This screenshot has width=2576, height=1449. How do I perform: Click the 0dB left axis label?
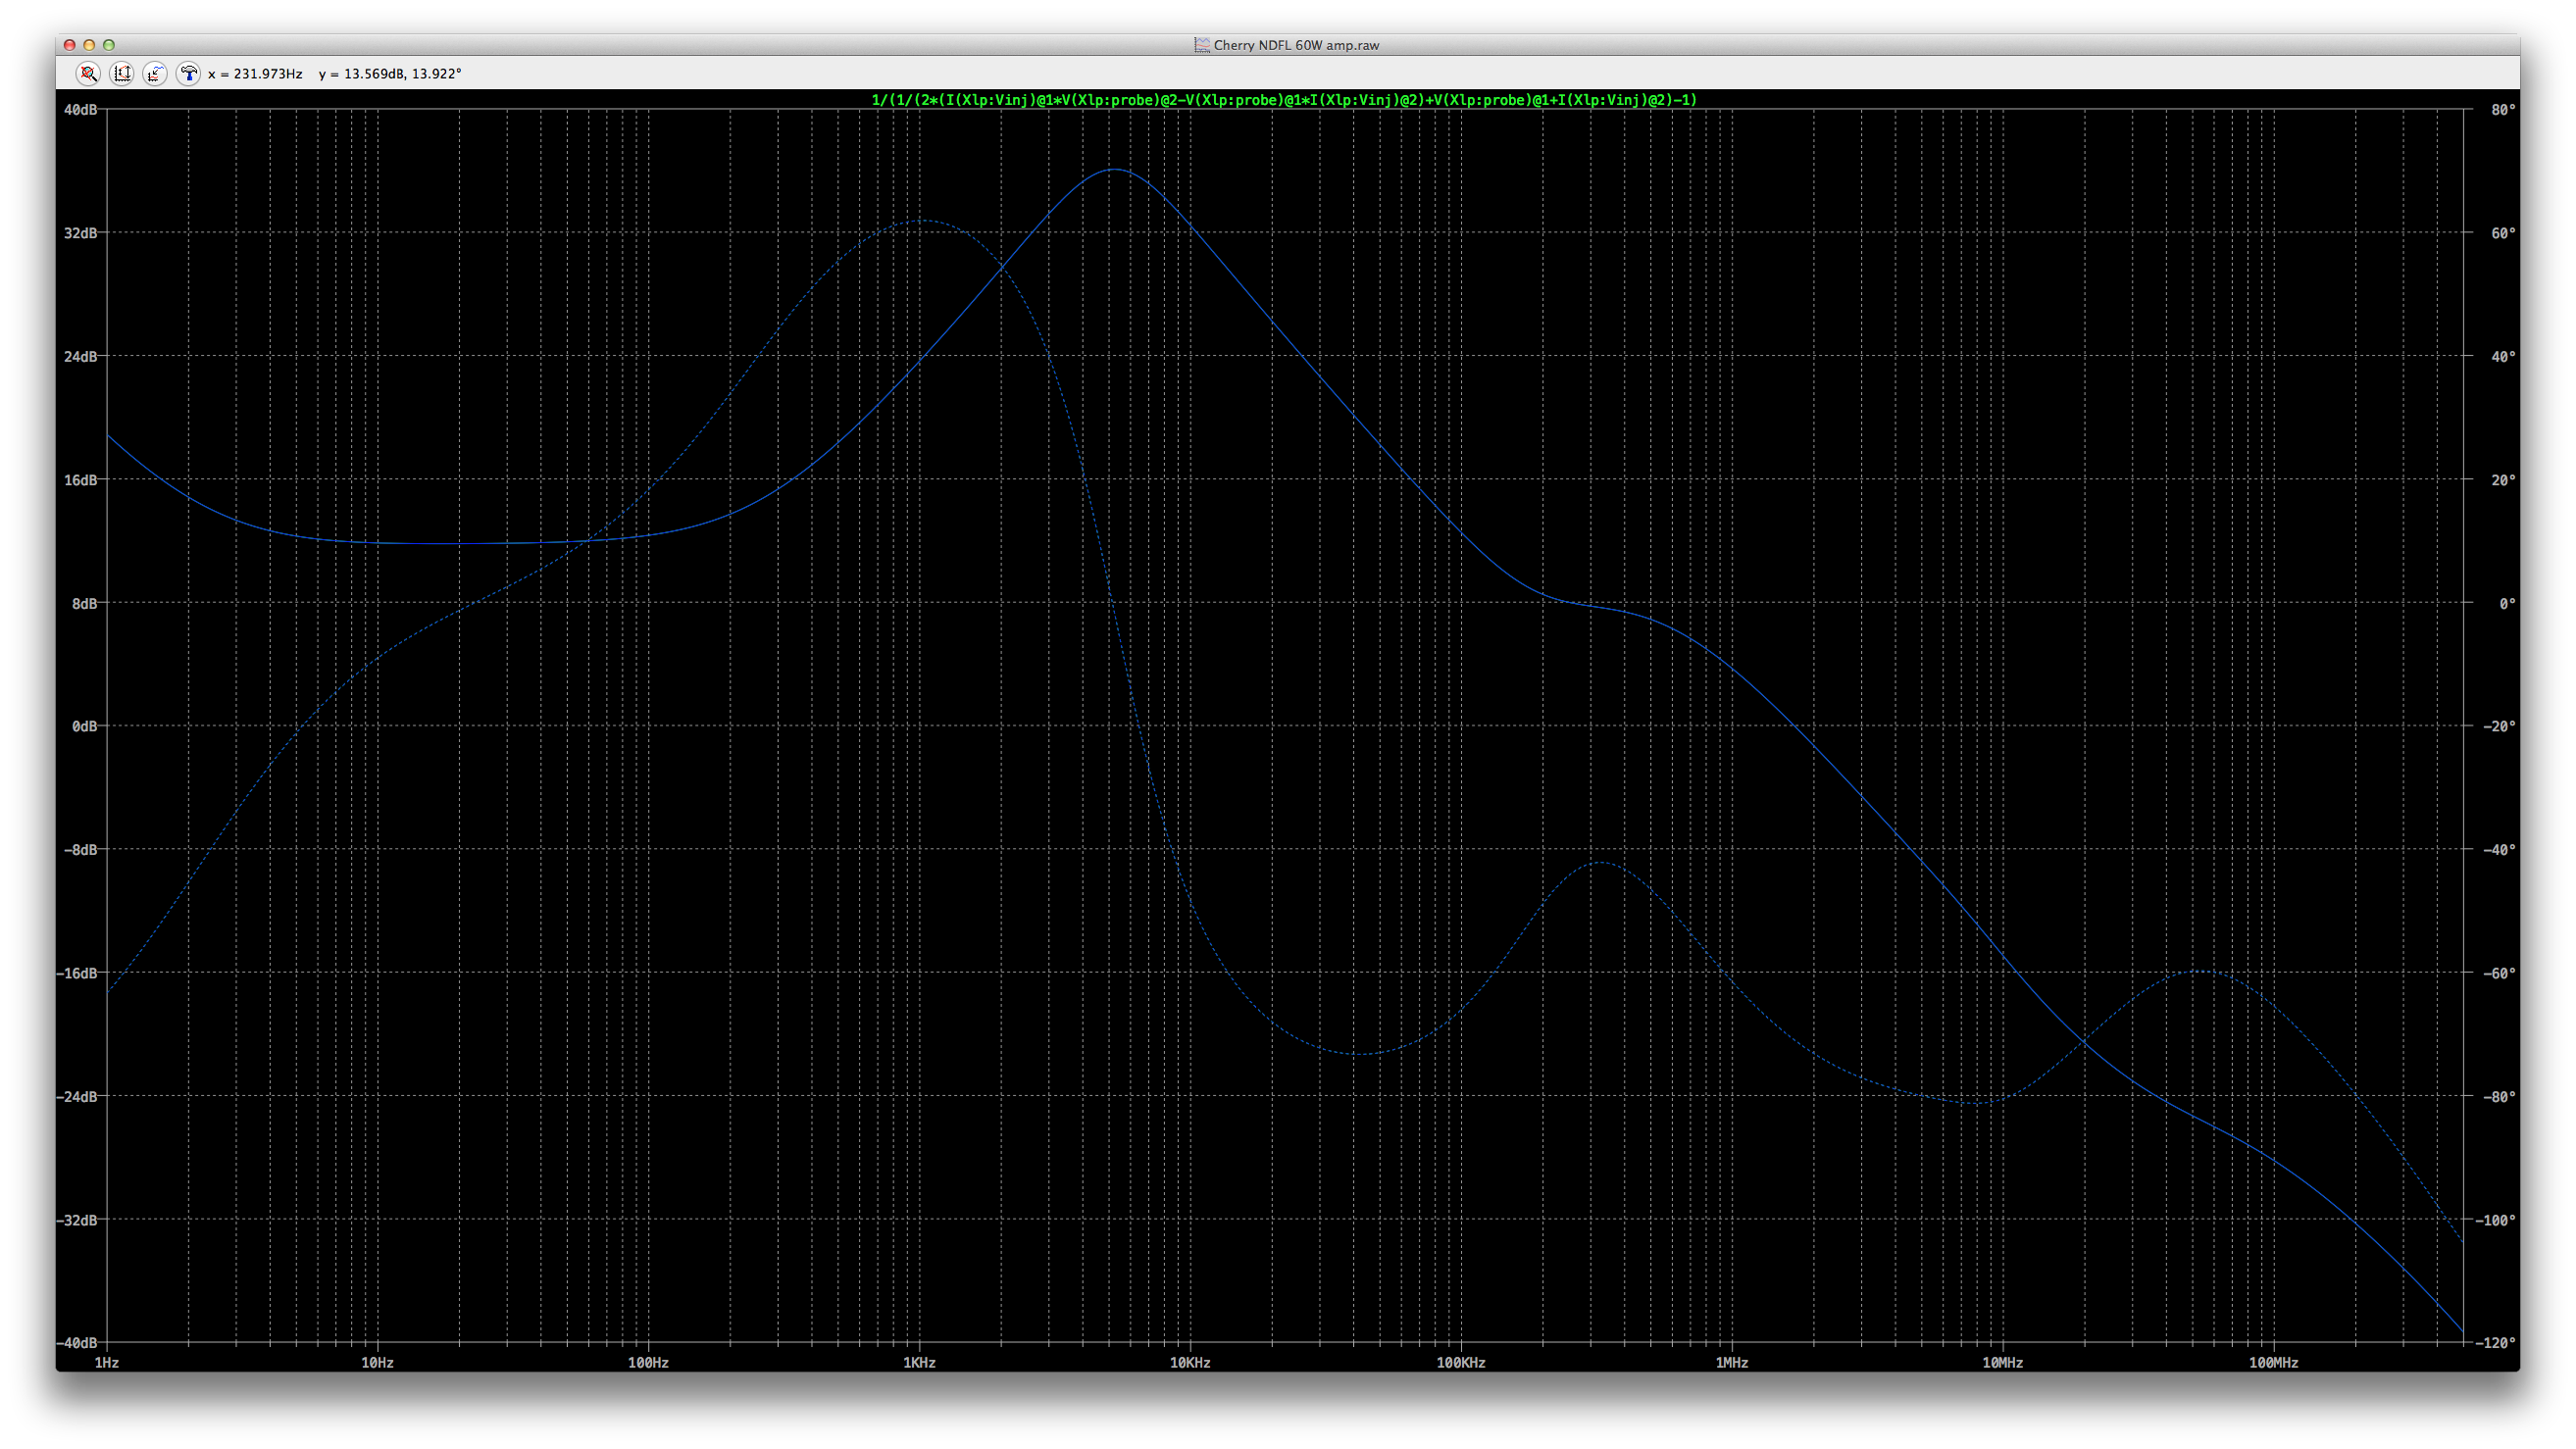click(x=85, y=726)
